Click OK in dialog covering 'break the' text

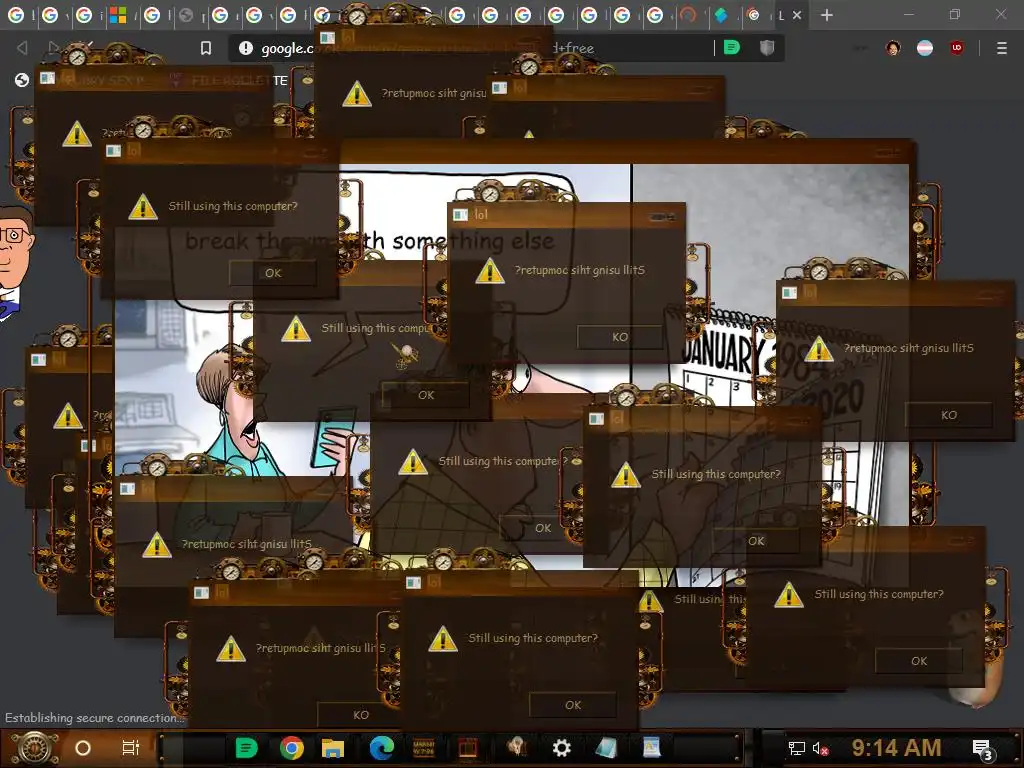tap(273, 273)
